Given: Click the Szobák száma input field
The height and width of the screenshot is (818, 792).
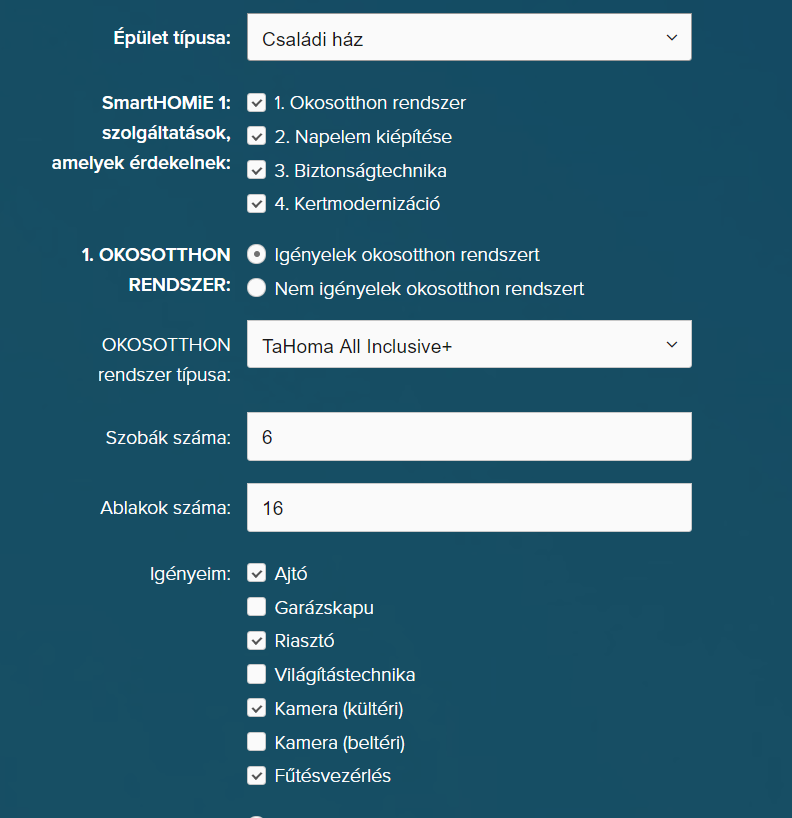Looking at the screenshot, I should coord(468,437).
